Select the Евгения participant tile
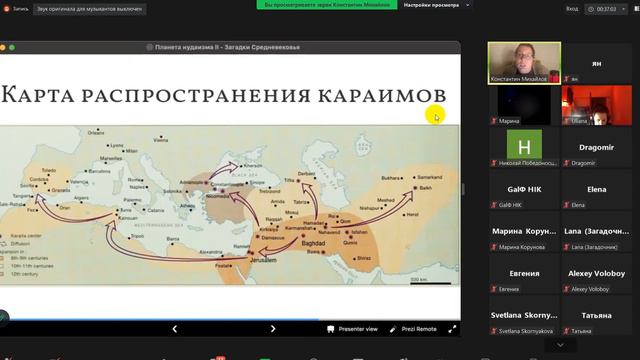 click(x=524, y=273)
